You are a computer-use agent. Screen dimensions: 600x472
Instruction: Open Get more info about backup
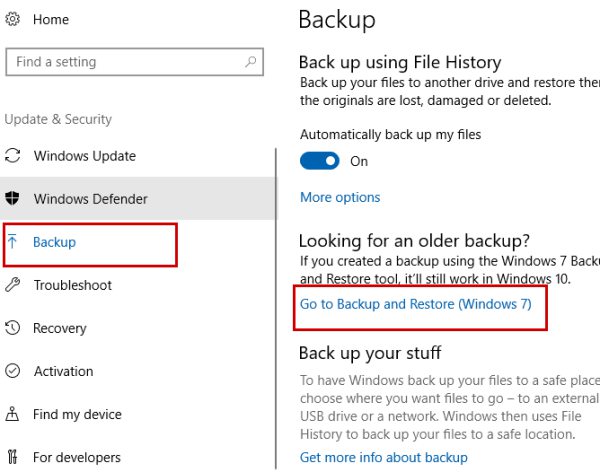coord(384,457)
